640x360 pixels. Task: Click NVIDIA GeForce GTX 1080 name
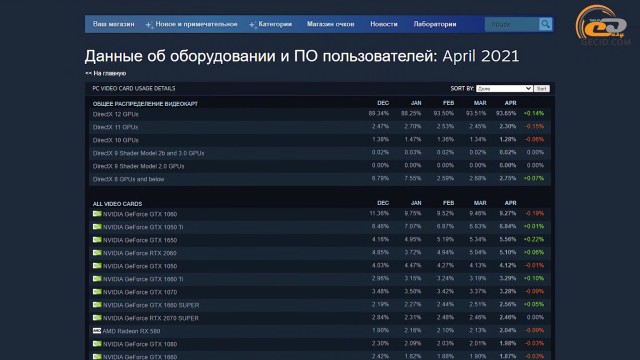[140, 344]
